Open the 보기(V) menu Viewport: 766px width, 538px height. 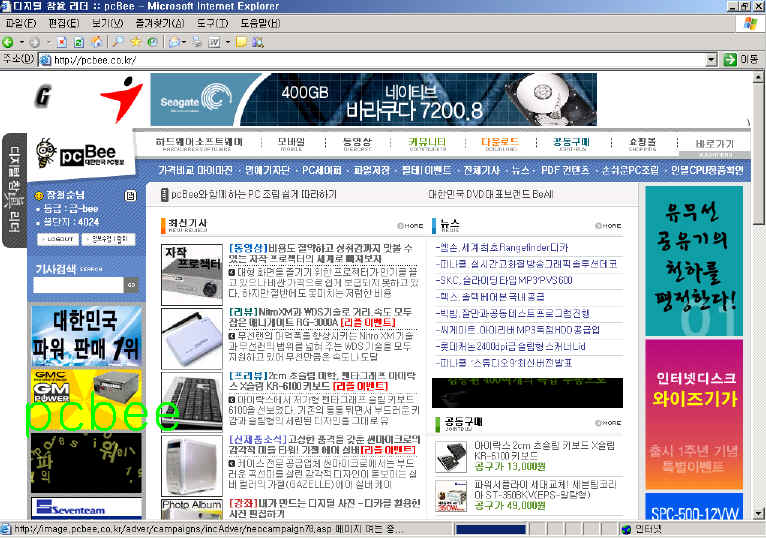click(107, 23)
